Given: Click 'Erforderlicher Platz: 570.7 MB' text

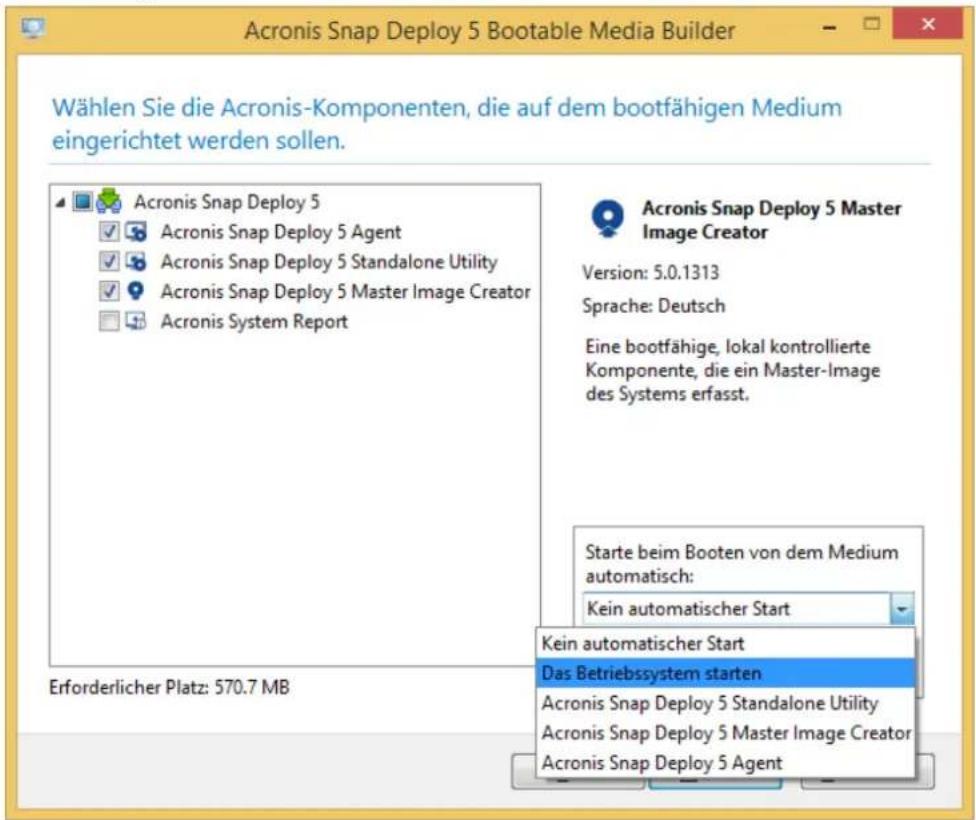Looking at the screenshot, I should click(169, 687).
